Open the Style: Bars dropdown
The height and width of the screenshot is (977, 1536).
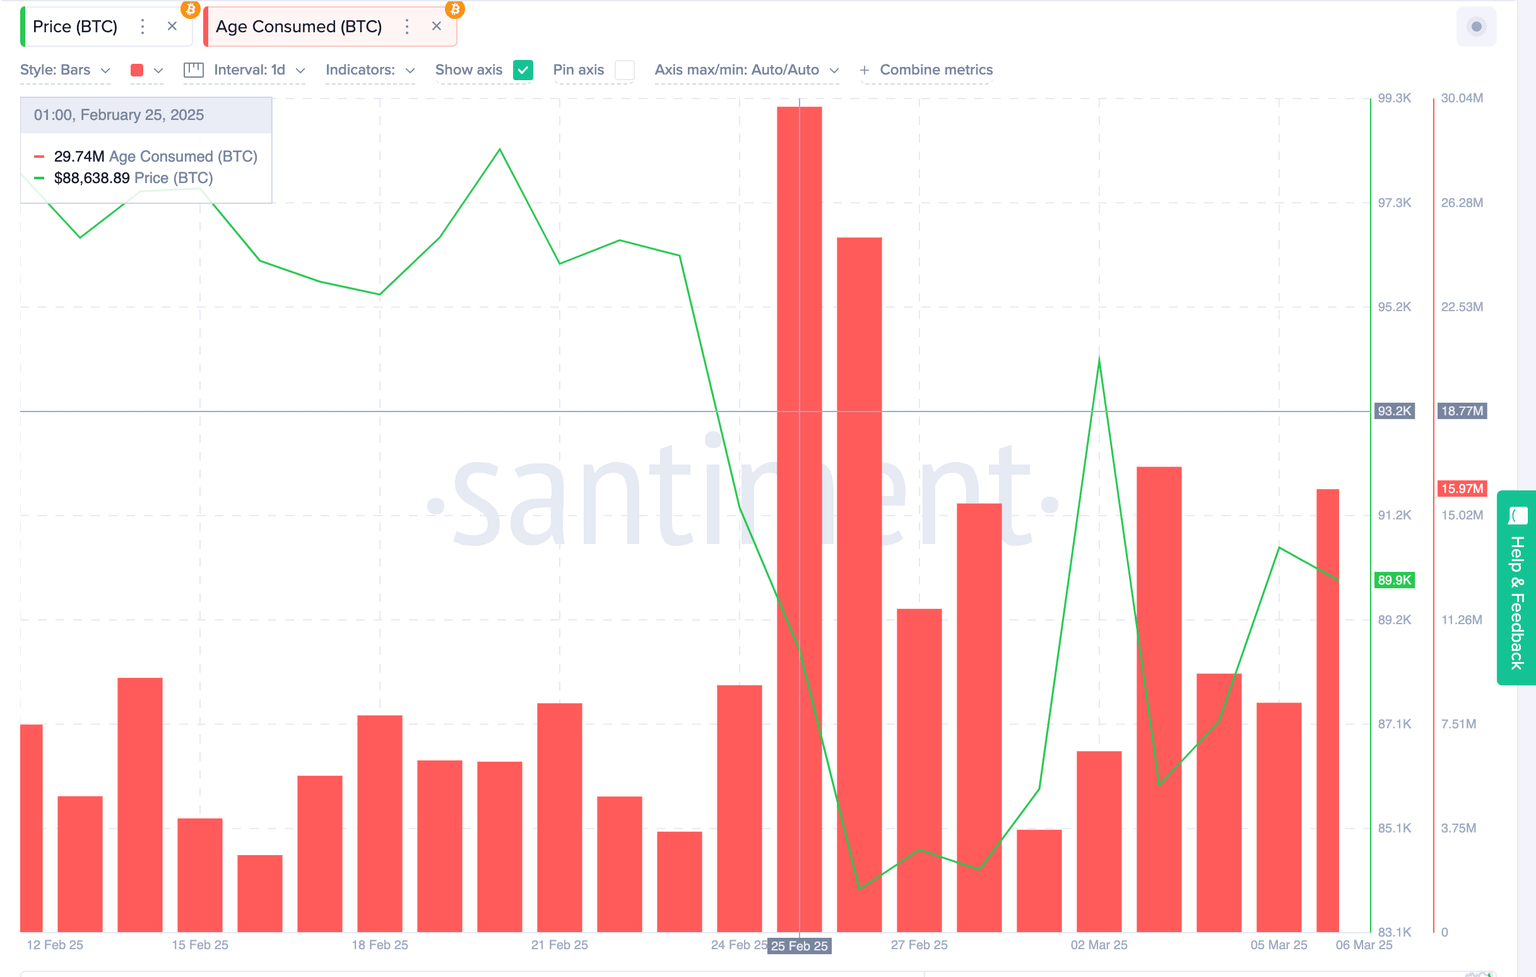point(65,70)
